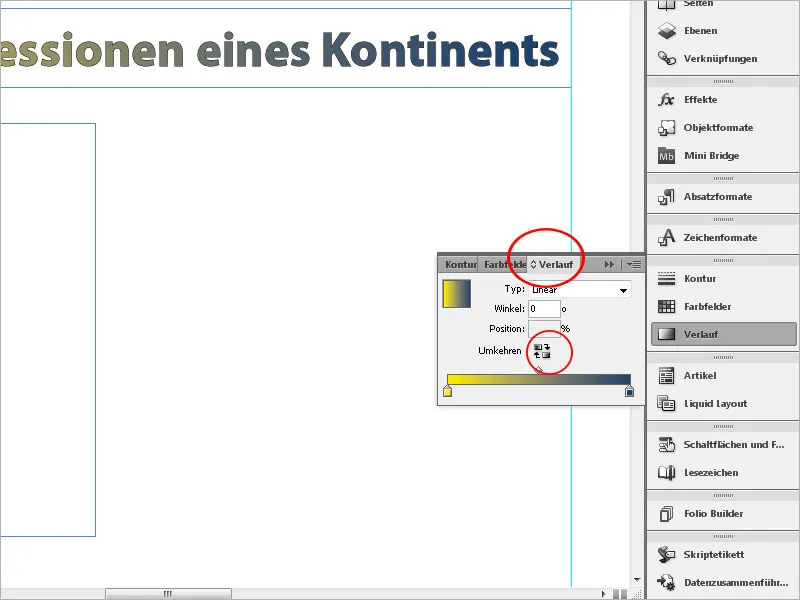Image resolution: width=800 pixels, height=600 pixels.
Task: Switch to the Kontur tab in floating panel
Action: point(460,264)
